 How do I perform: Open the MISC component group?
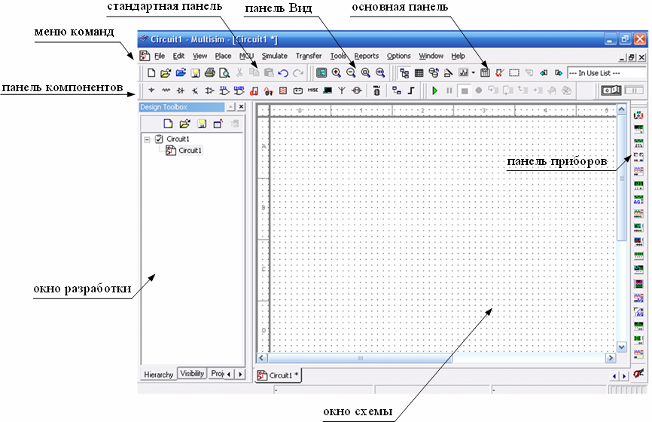313,90
